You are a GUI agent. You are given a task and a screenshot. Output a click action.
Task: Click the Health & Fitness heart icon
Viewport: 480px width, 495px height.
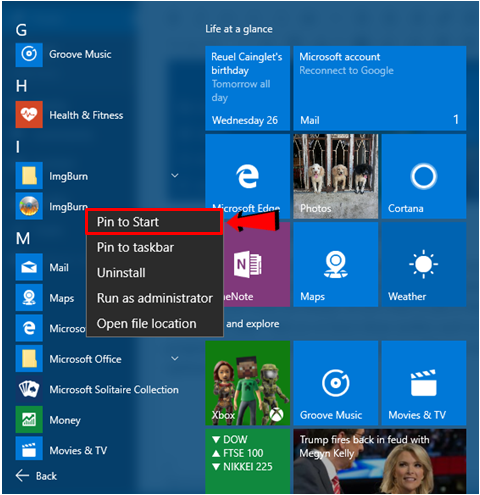point(29,115)
